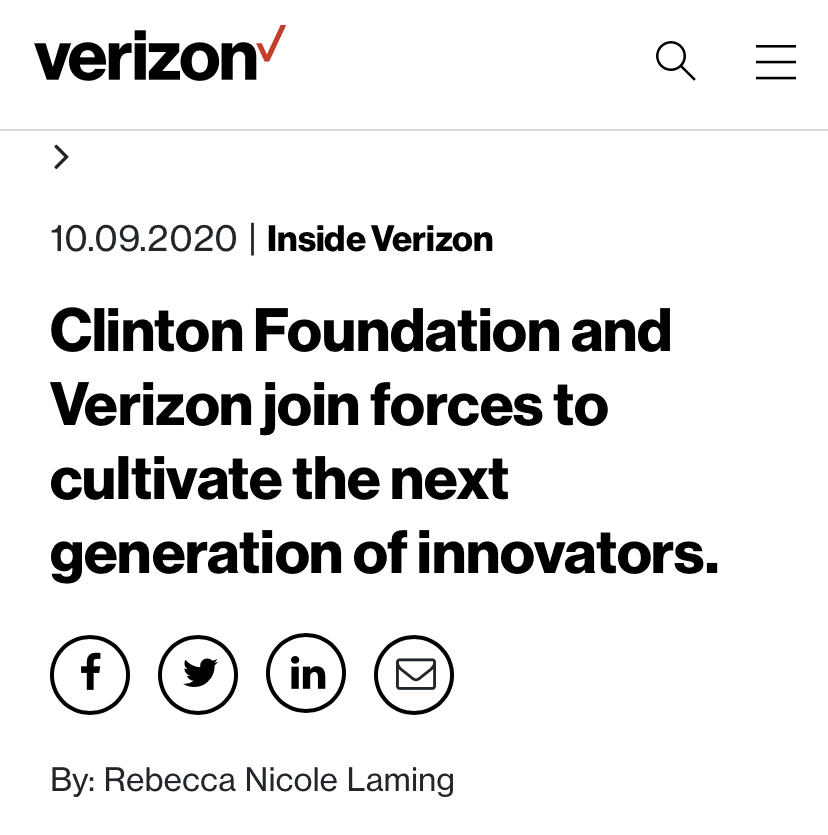The height and width of the screenshot is (835, 828).
Task: Share the article on LinkedIn
Action: click(x=306, y=675)
